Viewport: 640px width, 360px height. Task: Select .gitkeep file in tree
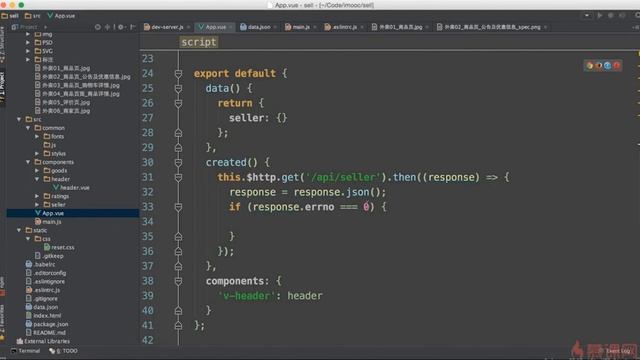click(49, 256)
